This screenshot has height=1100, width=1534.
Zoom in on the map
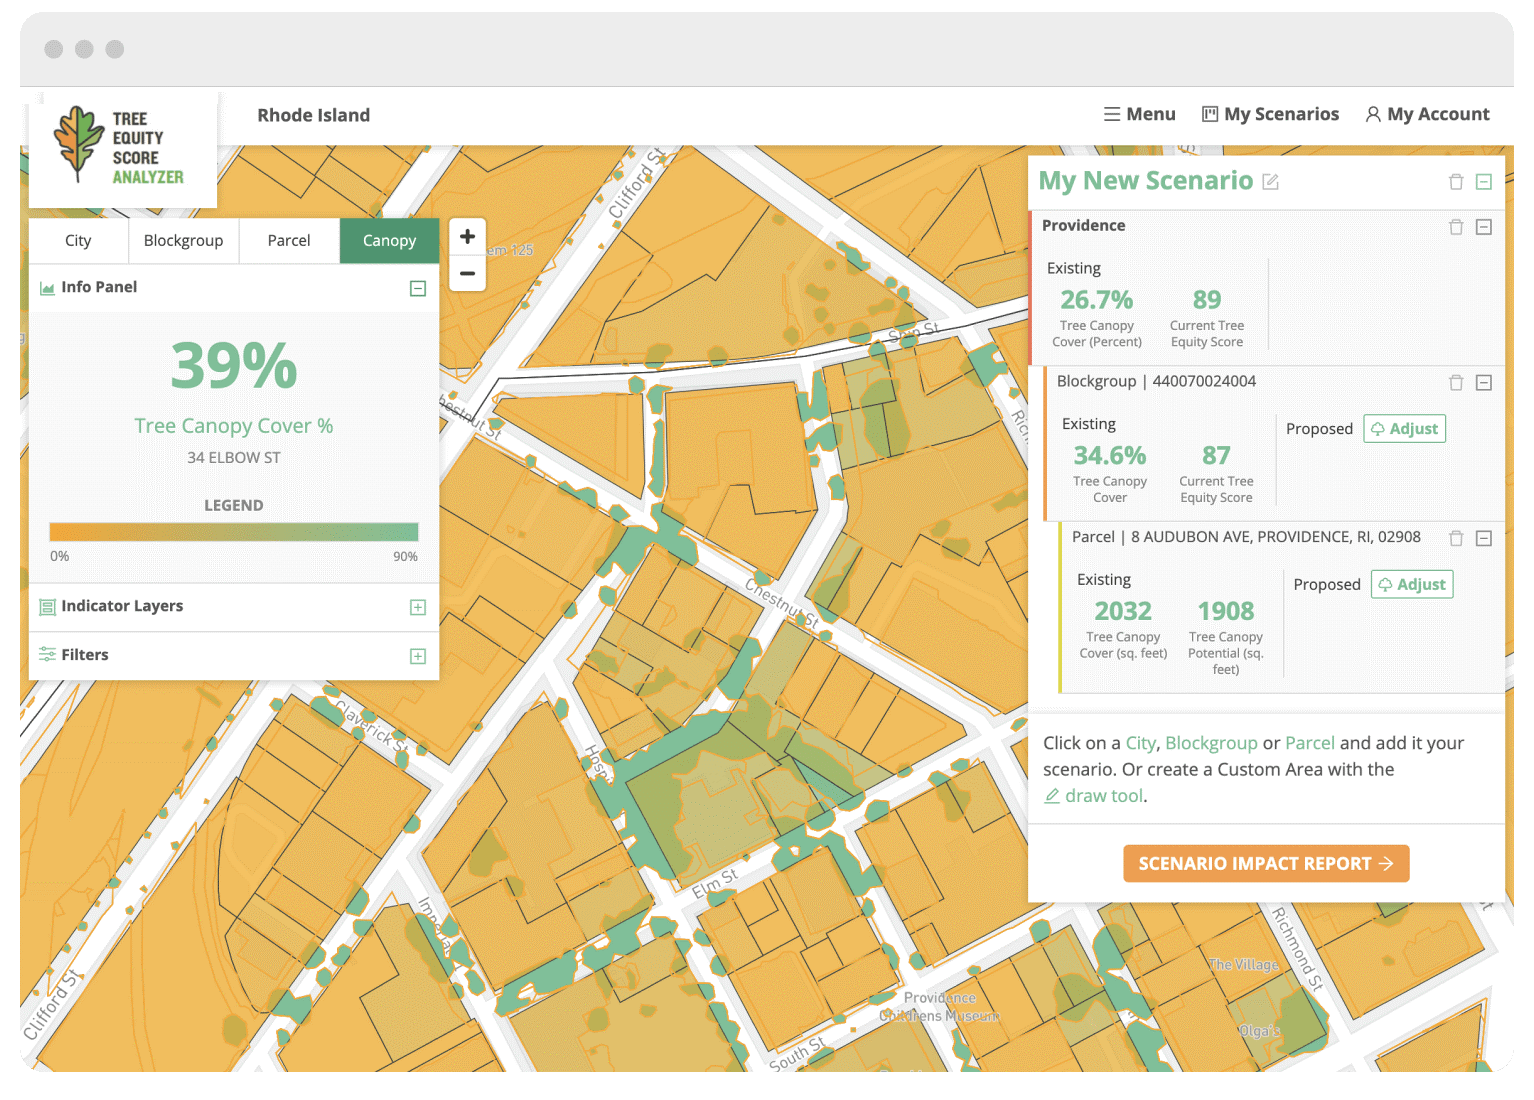point(466,237)
